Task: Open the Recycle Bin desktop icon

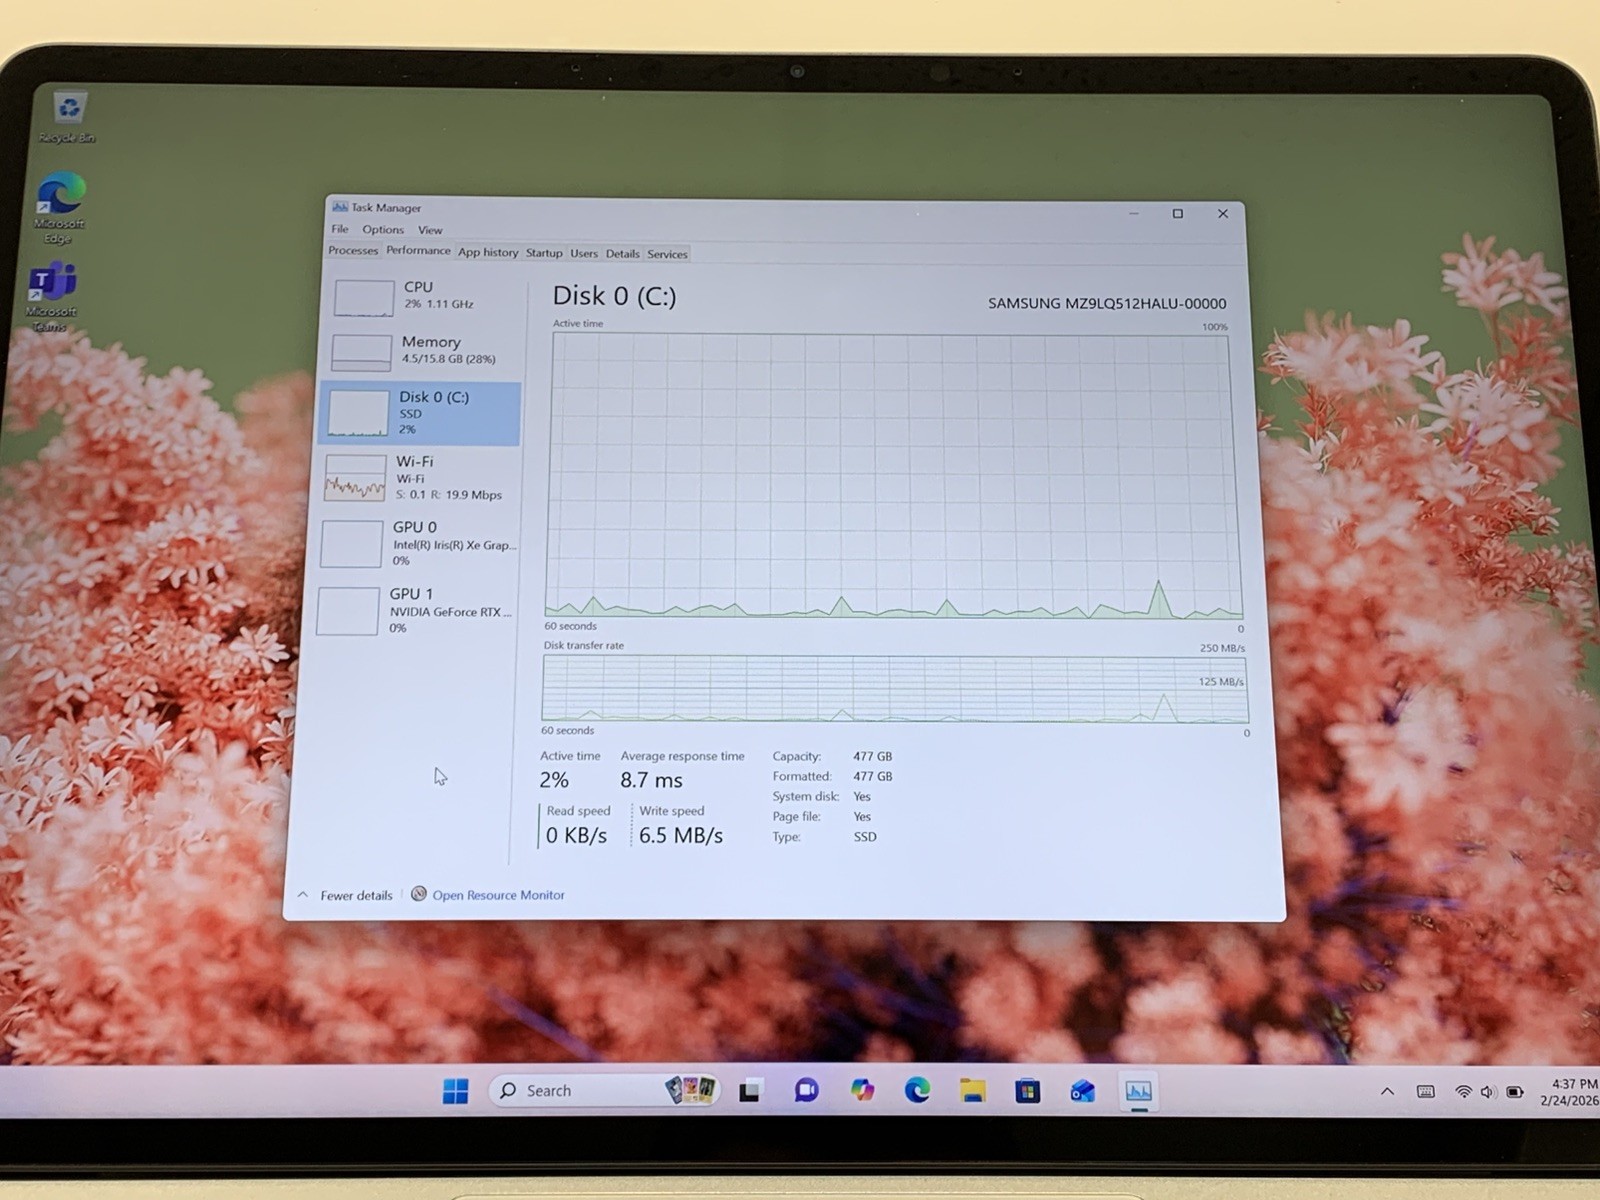Action: click(x=68, y=117)
